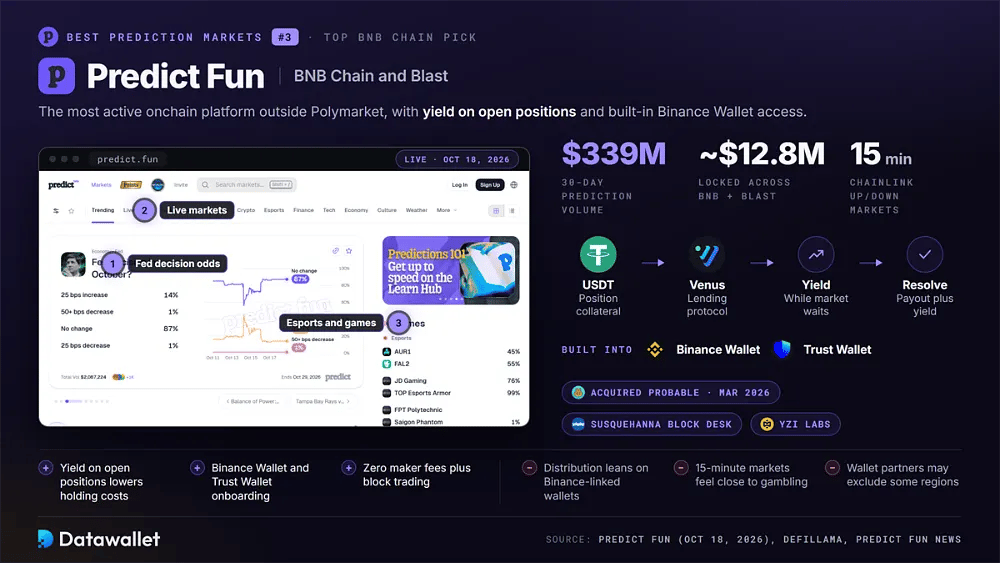Click the Saigon Phantom row
This screenshot has width=1000, height=563.
(x=451, y=422)
